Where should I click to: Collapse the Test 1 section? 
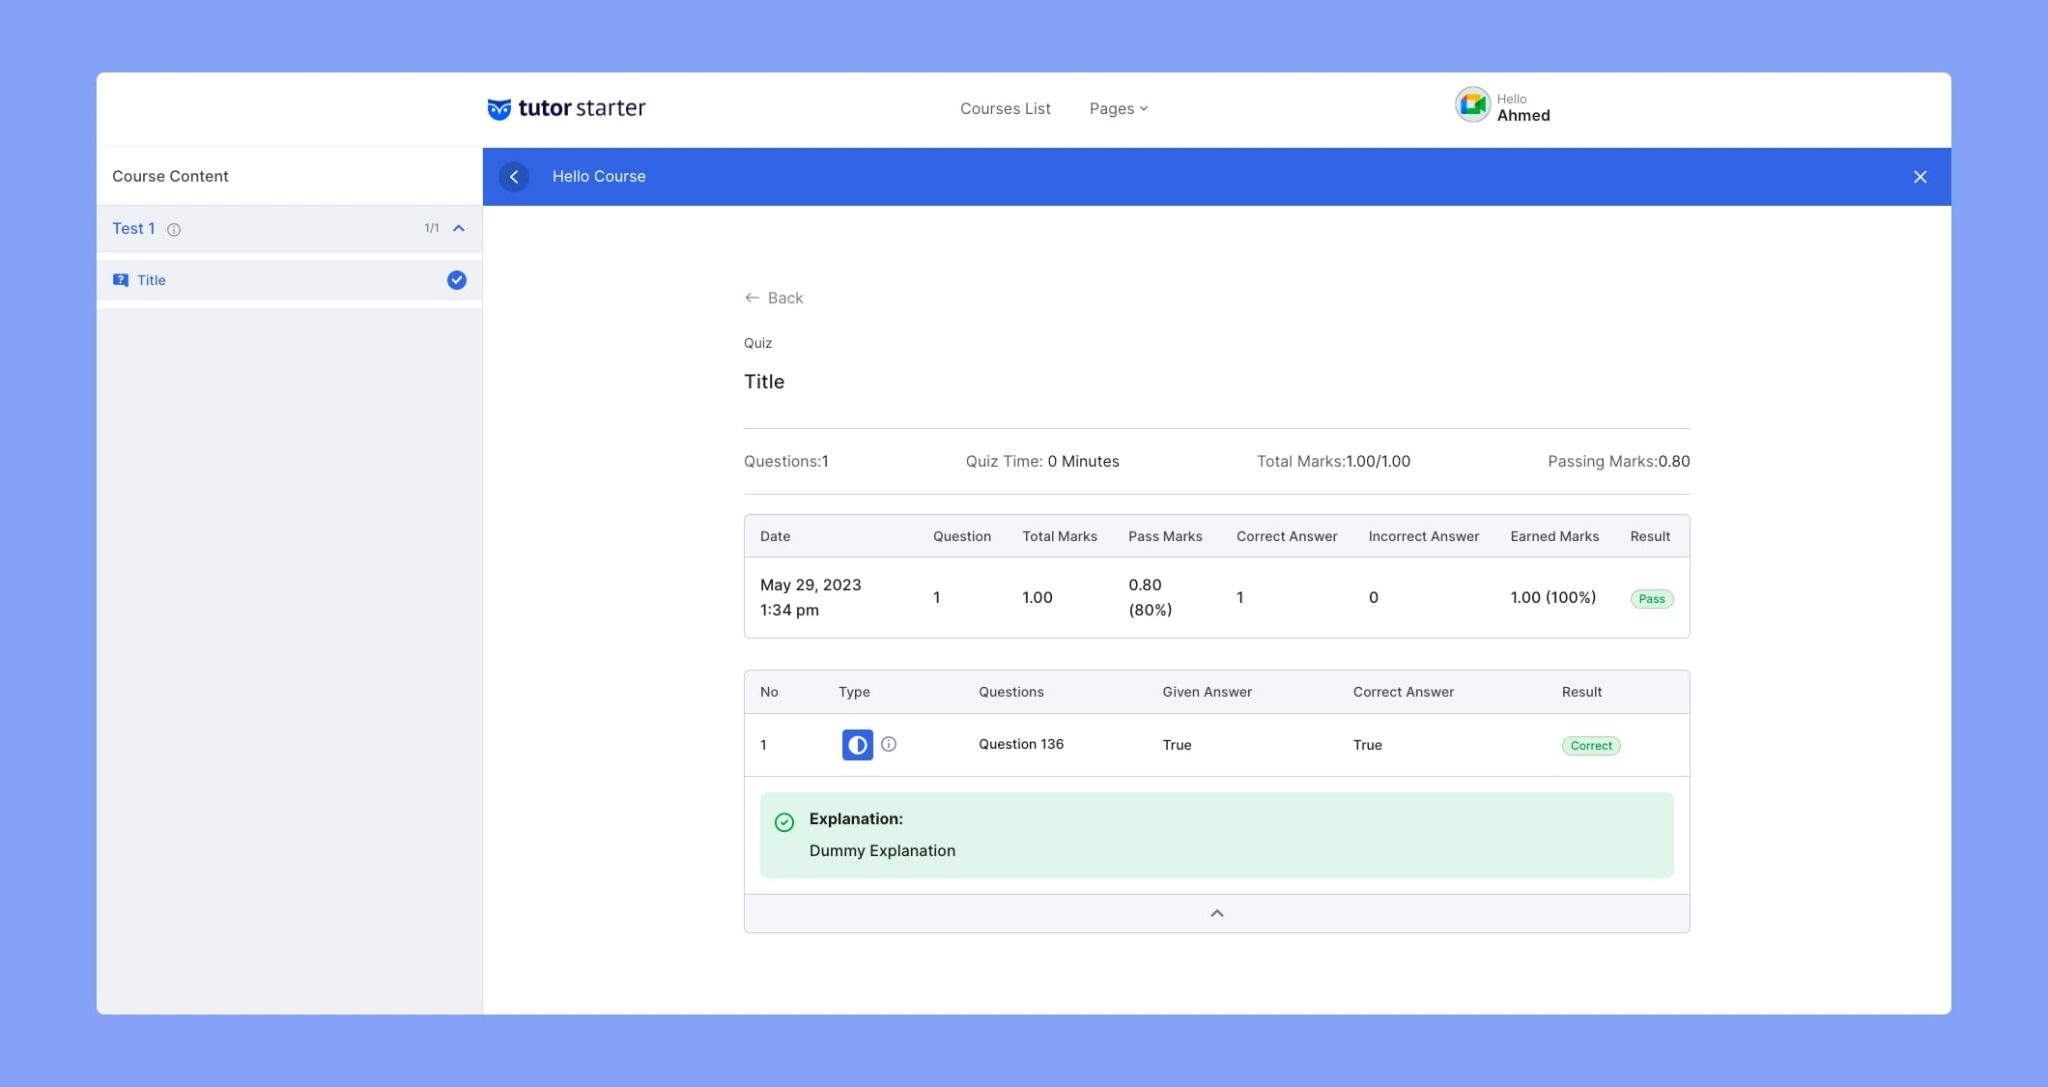click(x=458, y=228)
